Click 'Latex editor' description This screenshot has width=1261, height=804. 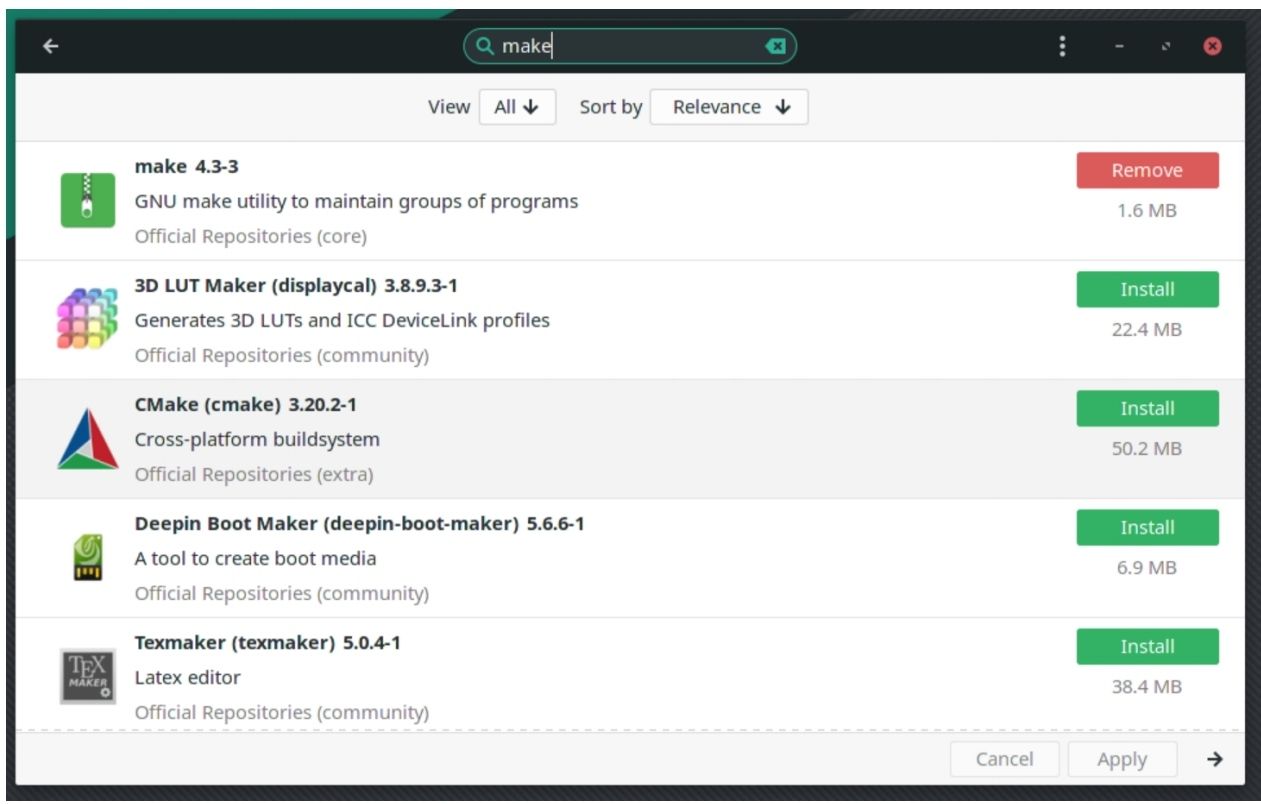click(188, 677)
